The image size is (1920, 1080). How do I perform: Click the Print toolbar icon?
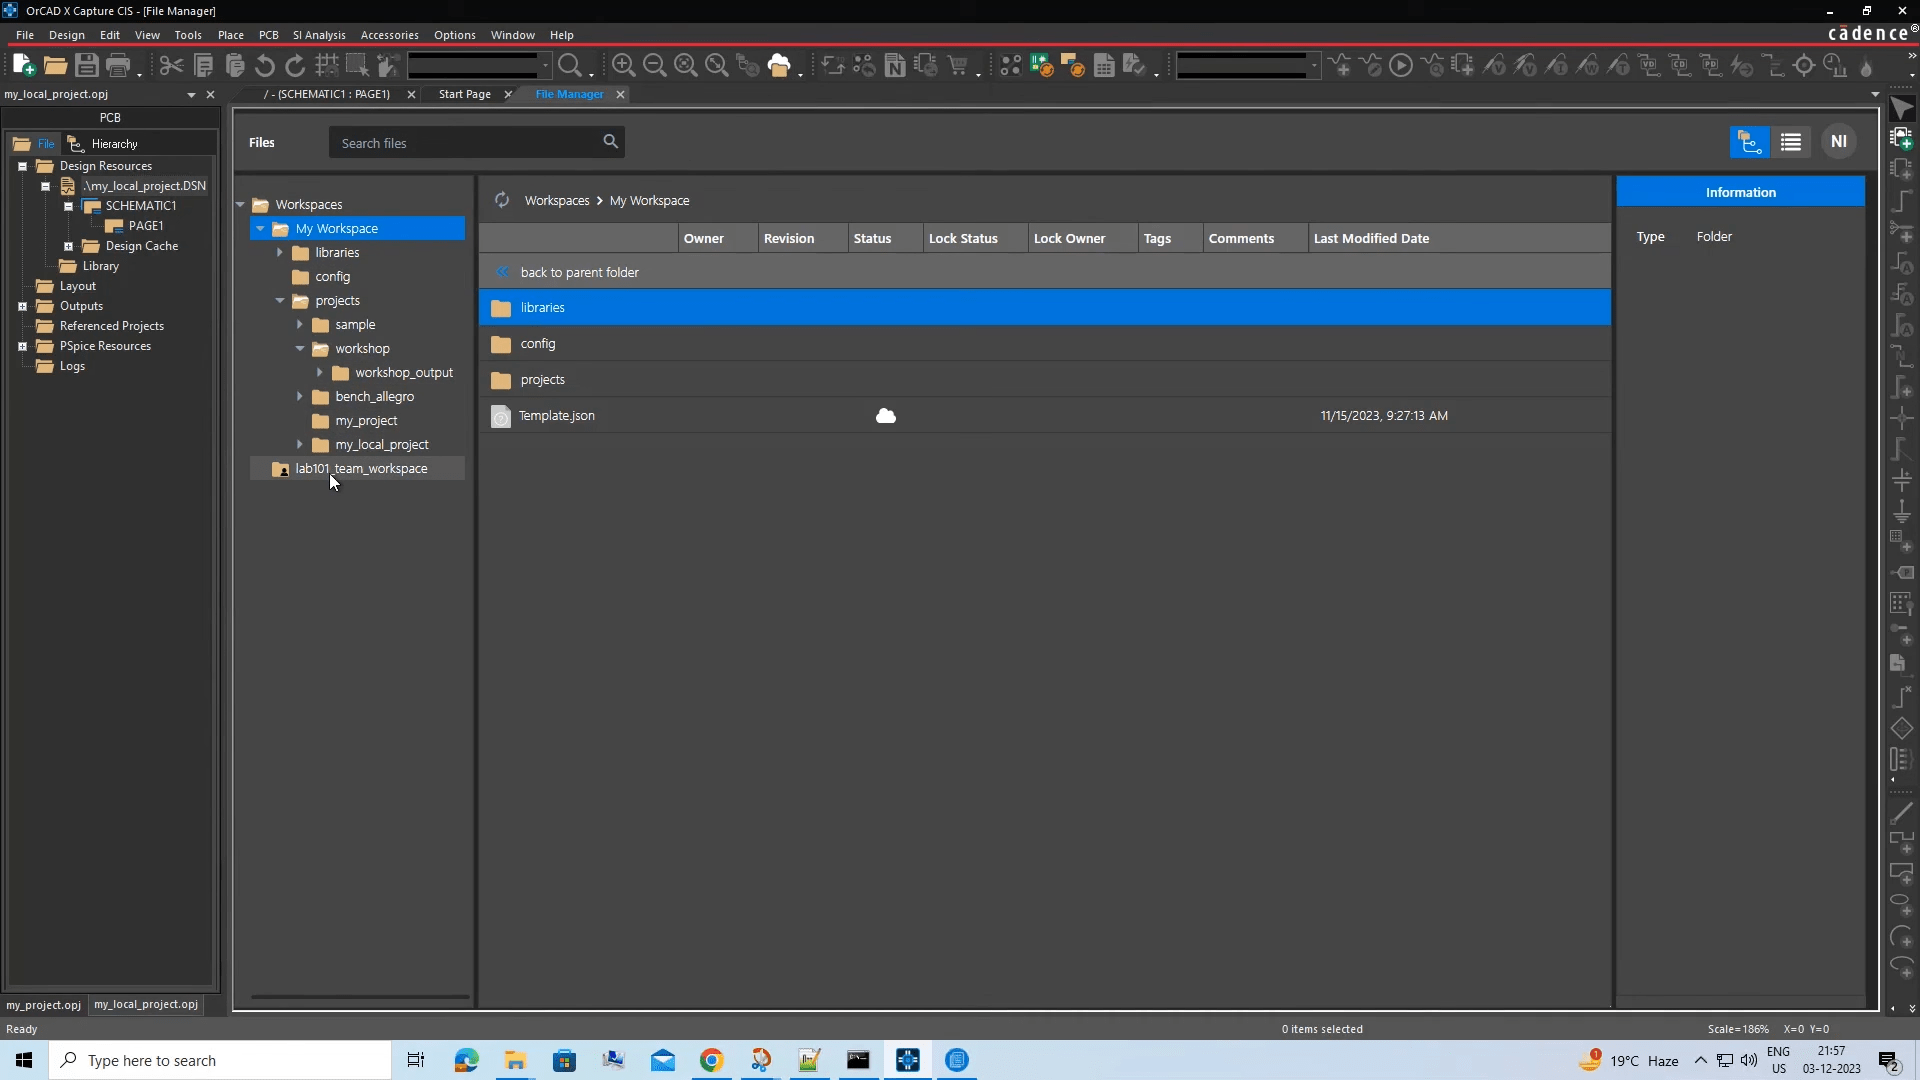click(x=118, y=66)
